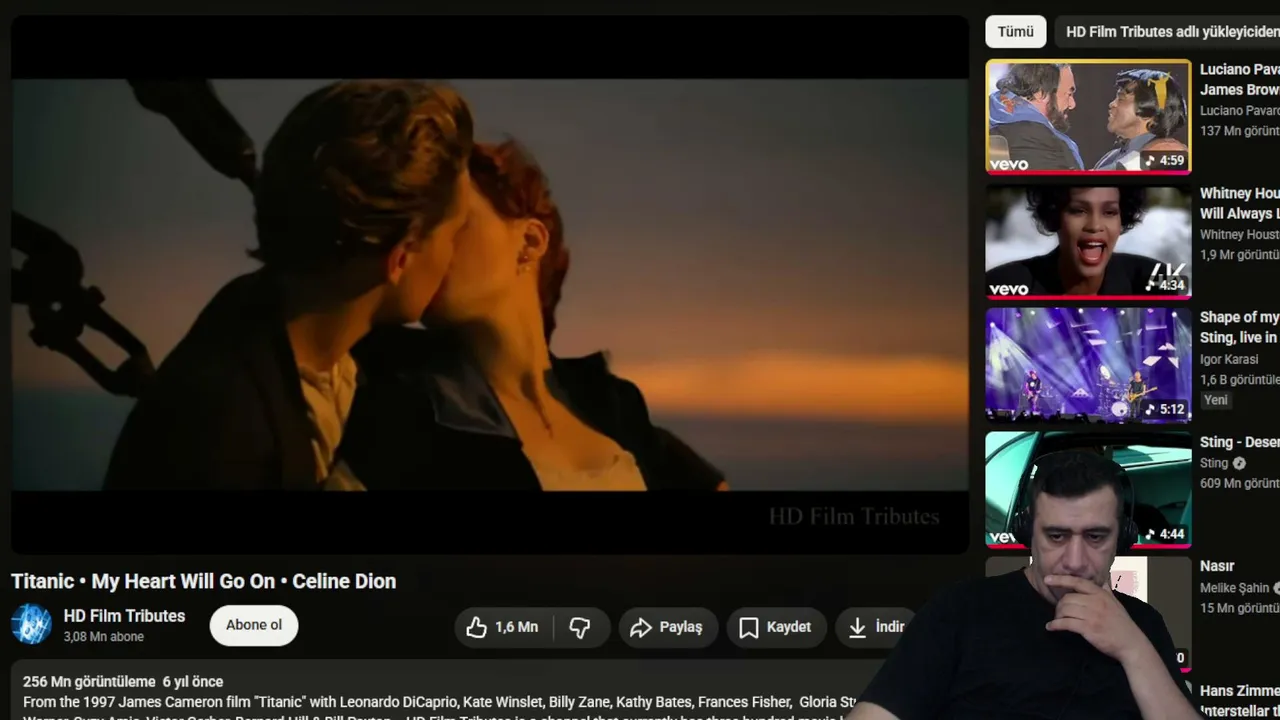Expand the description starting From the 1997 James Cameron
This screenshot has width=1280, height=720.
point(440,702)
